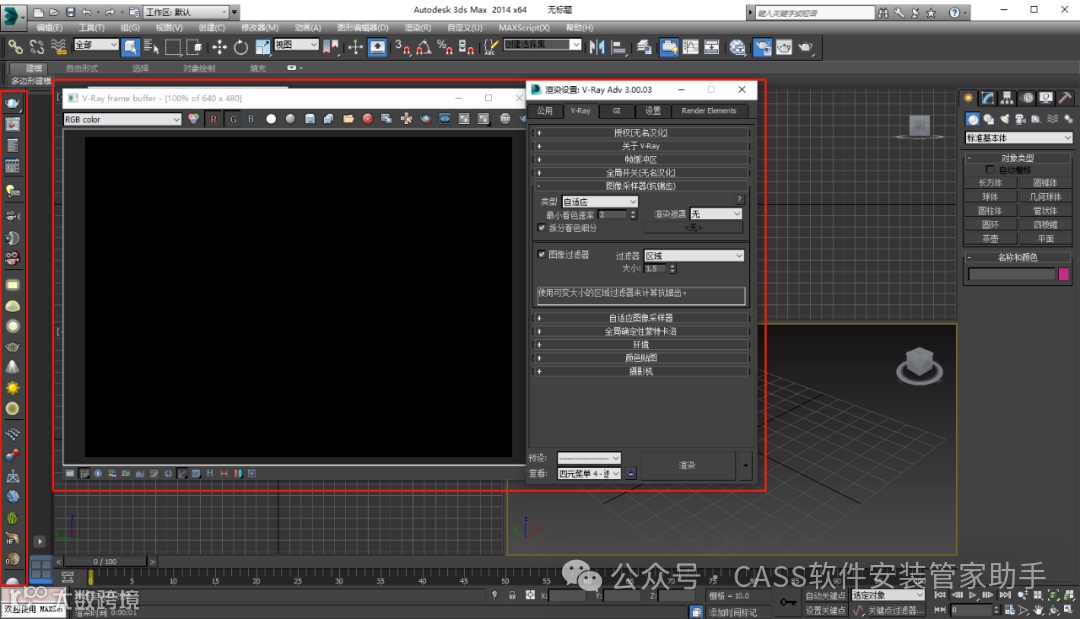Expand the 摄影机 rollout
The image size is (1080, 619).
coord(641,371)
